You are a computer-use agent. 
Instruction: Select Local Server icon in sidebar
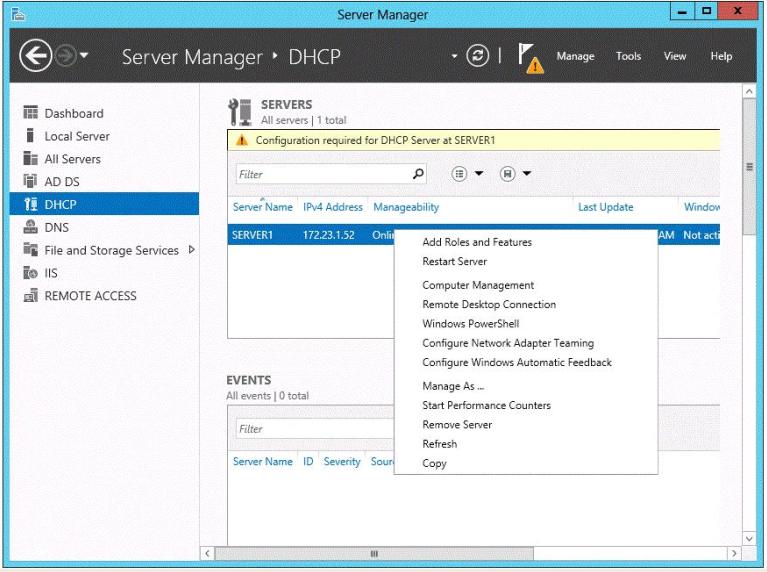click(x=30, y=136)
